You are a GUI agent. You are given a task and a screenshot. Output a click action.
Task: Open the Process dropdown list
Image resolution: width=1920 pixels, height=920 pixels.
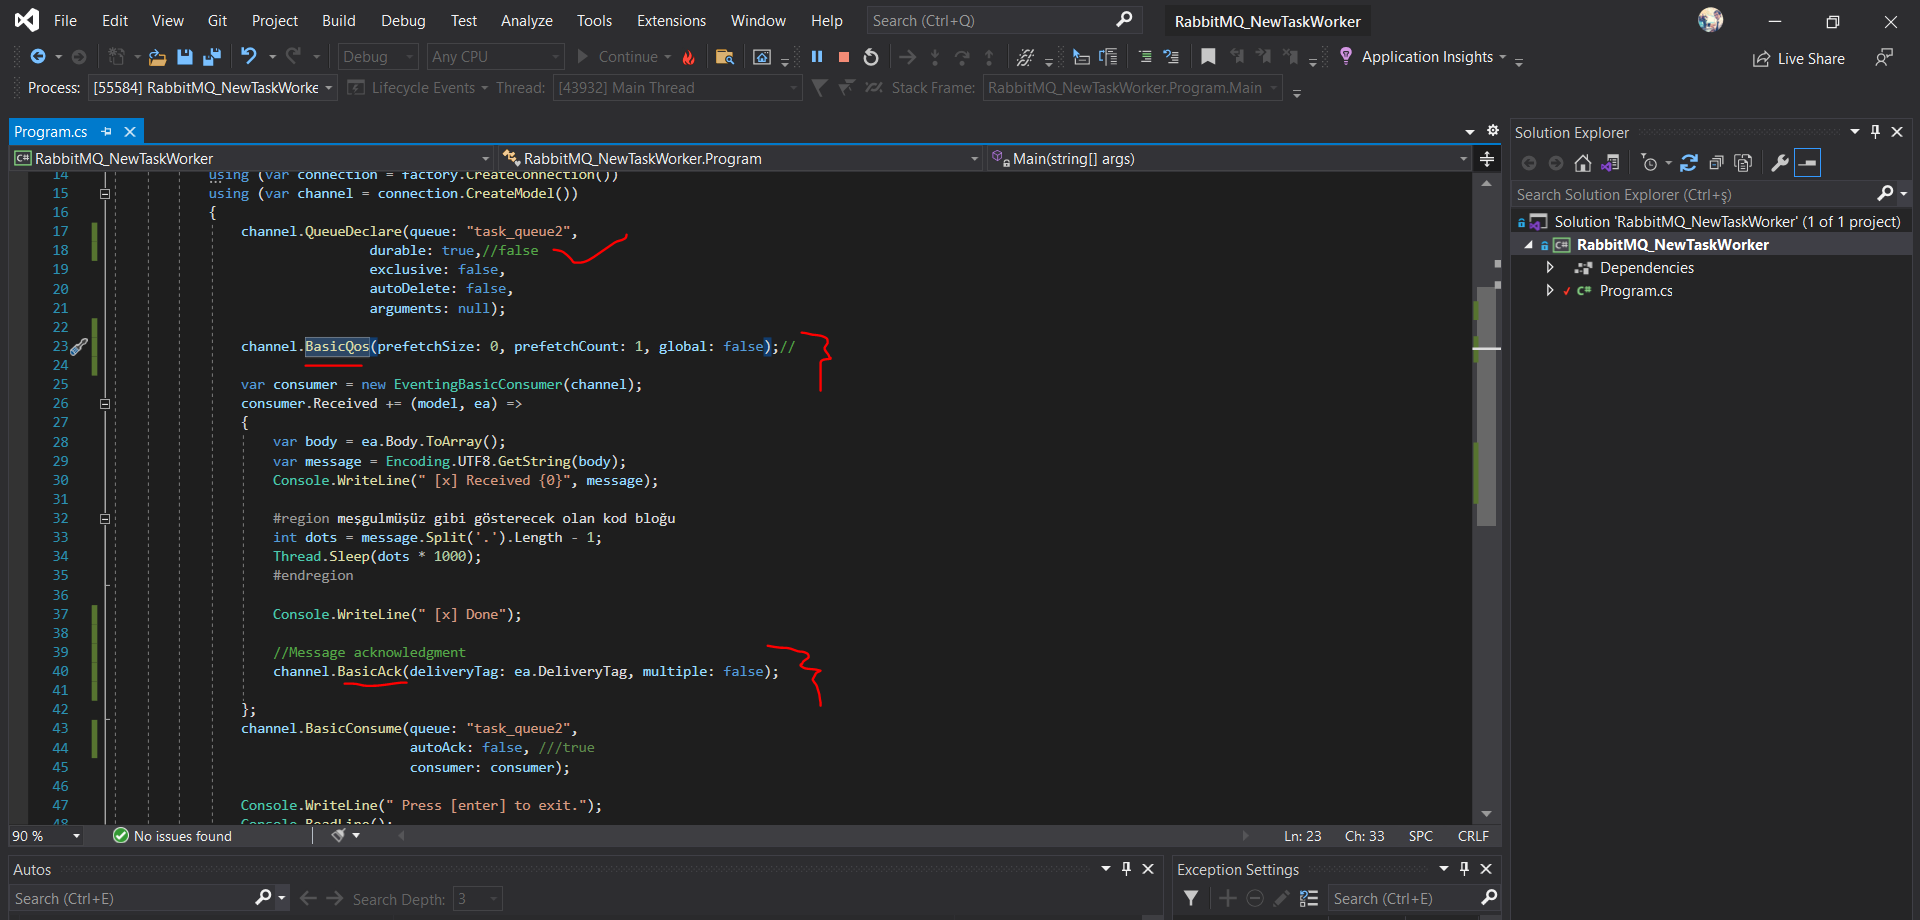point(328,88)
